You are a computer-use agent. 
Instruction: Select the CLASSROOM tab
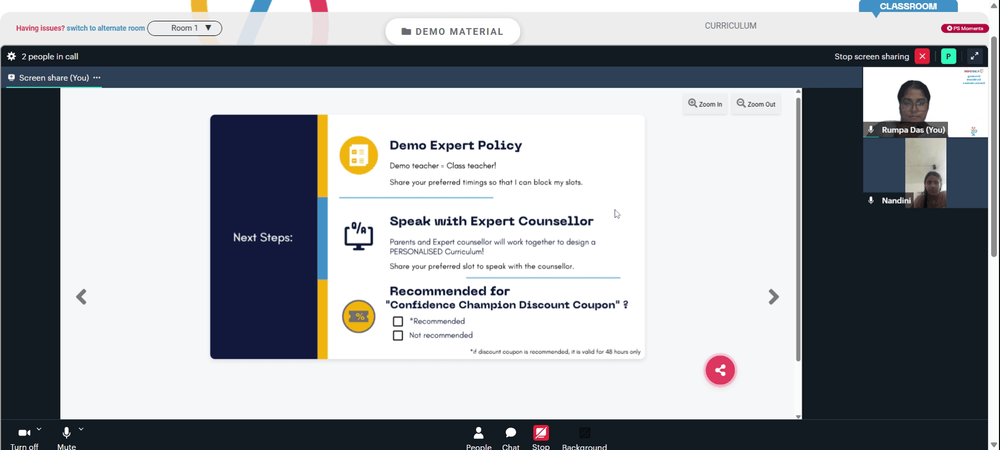tap(908, 6)
